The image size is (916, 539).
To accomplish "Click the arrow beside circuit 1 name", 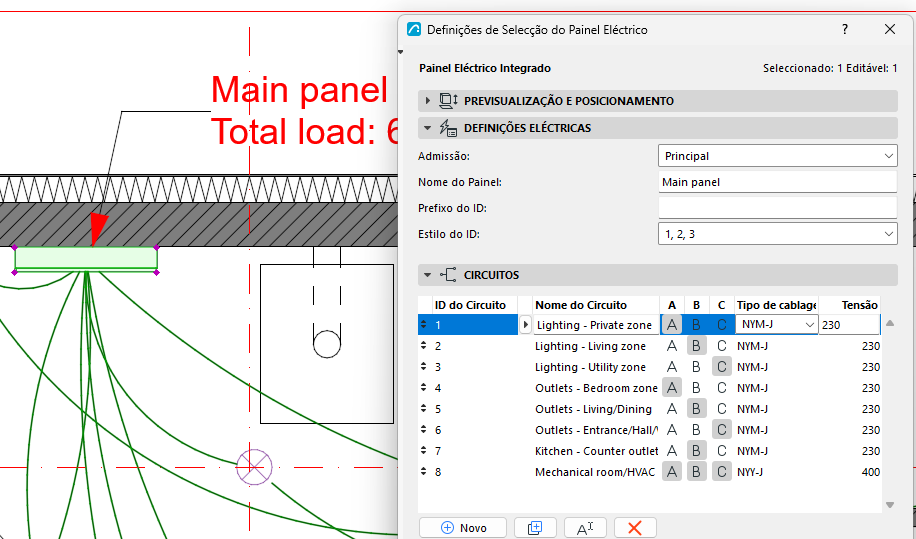I will pyautogui.click(x=525, y=325).
